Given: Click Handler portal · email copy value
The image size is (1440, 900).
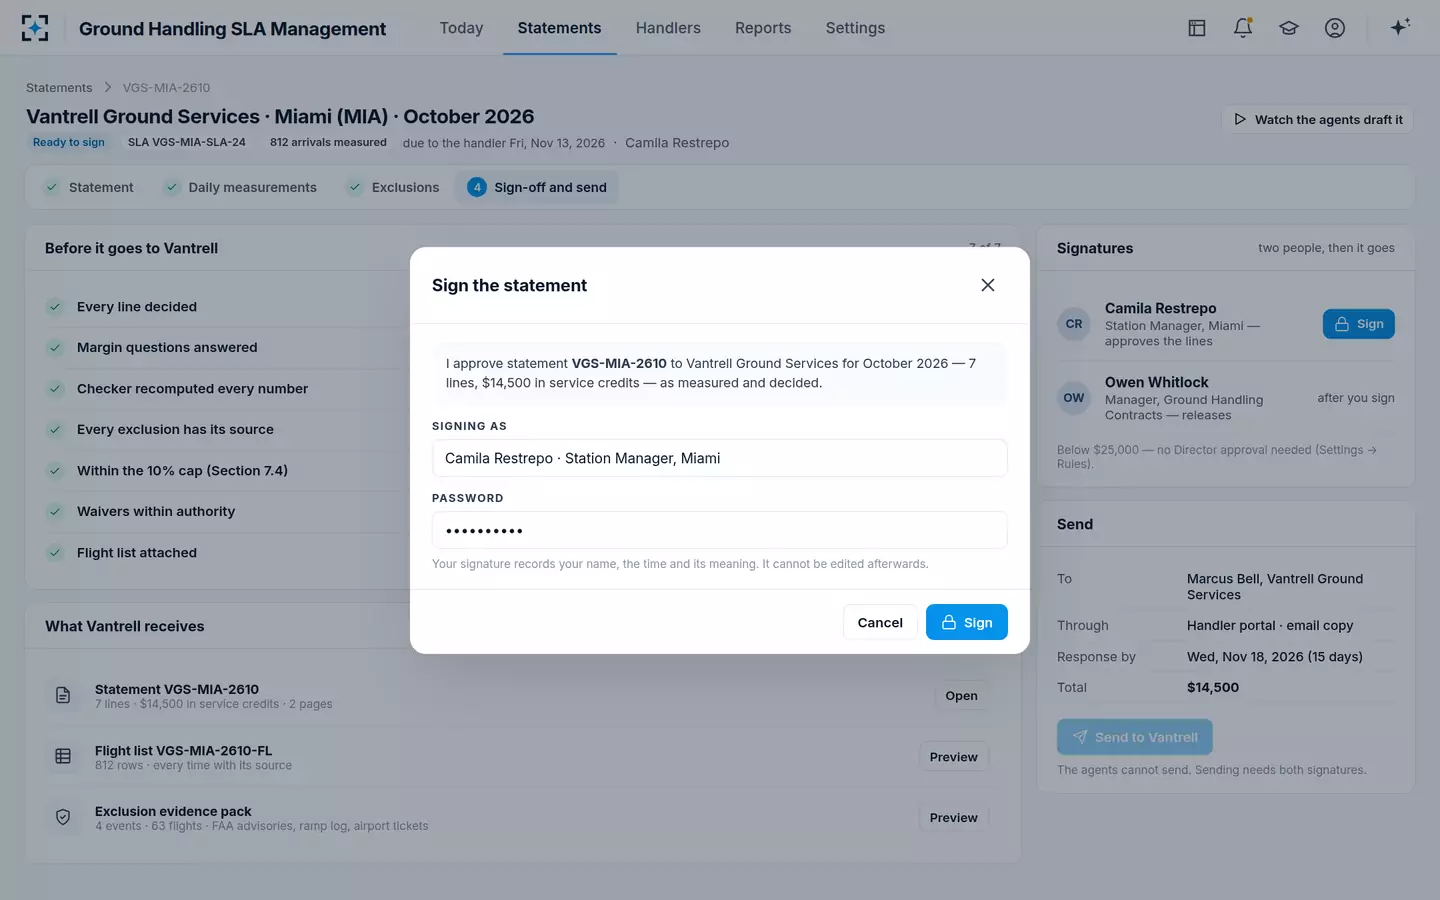Looking at the screenshot, I should click(x=1270, y=626).
